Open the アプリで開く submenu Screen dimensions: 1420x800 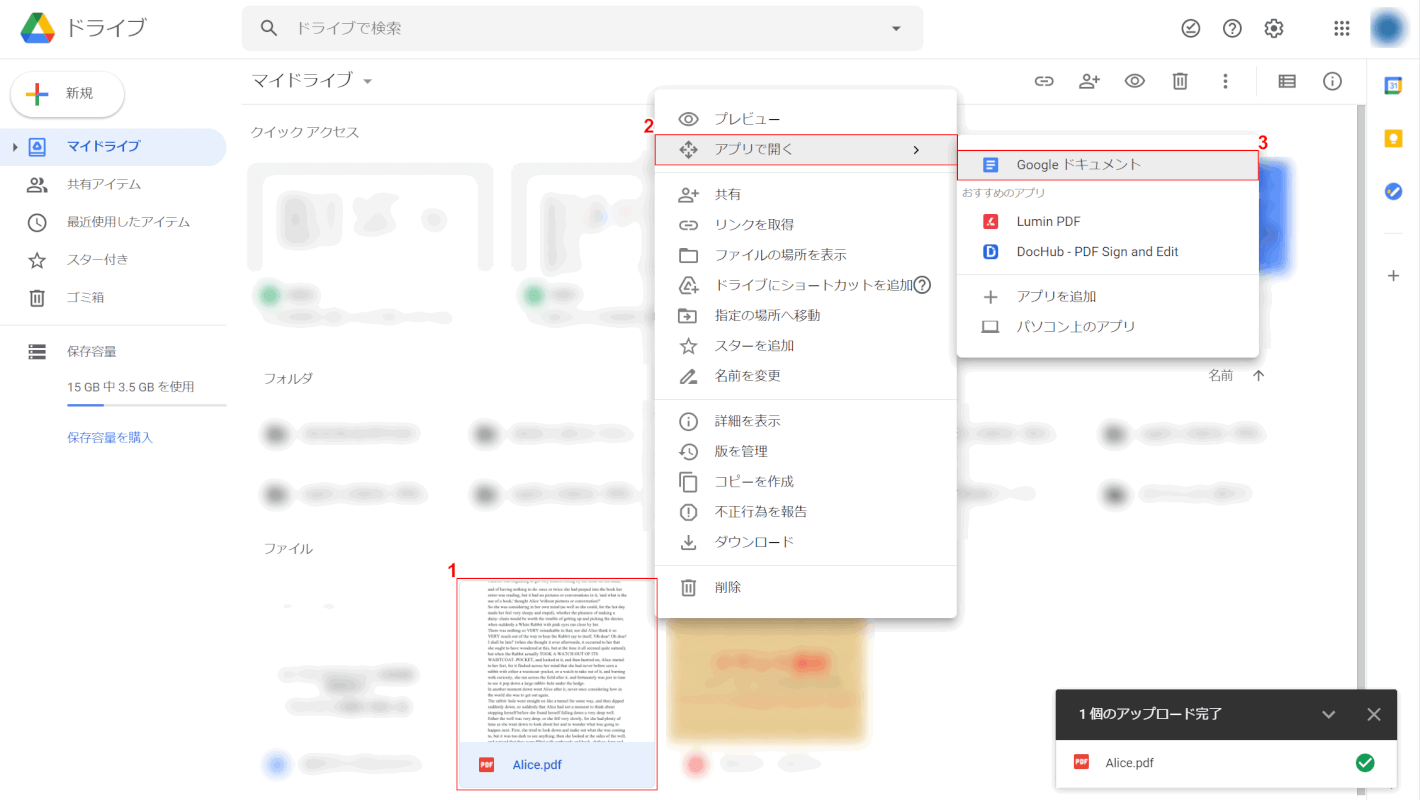click(806, 150)
